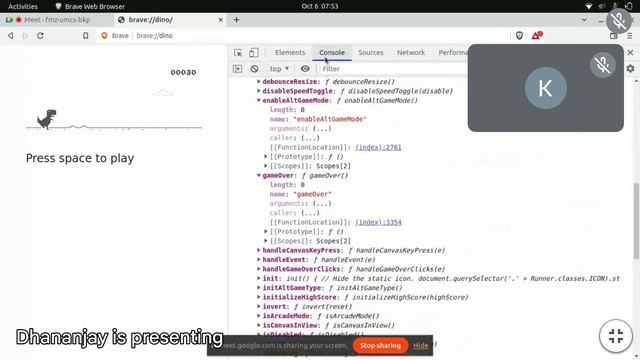Image resolution: width=640 pixels, height=360 pixels.
Task: Open the Brave Rewards triangle icon
Action: point(536,36)
